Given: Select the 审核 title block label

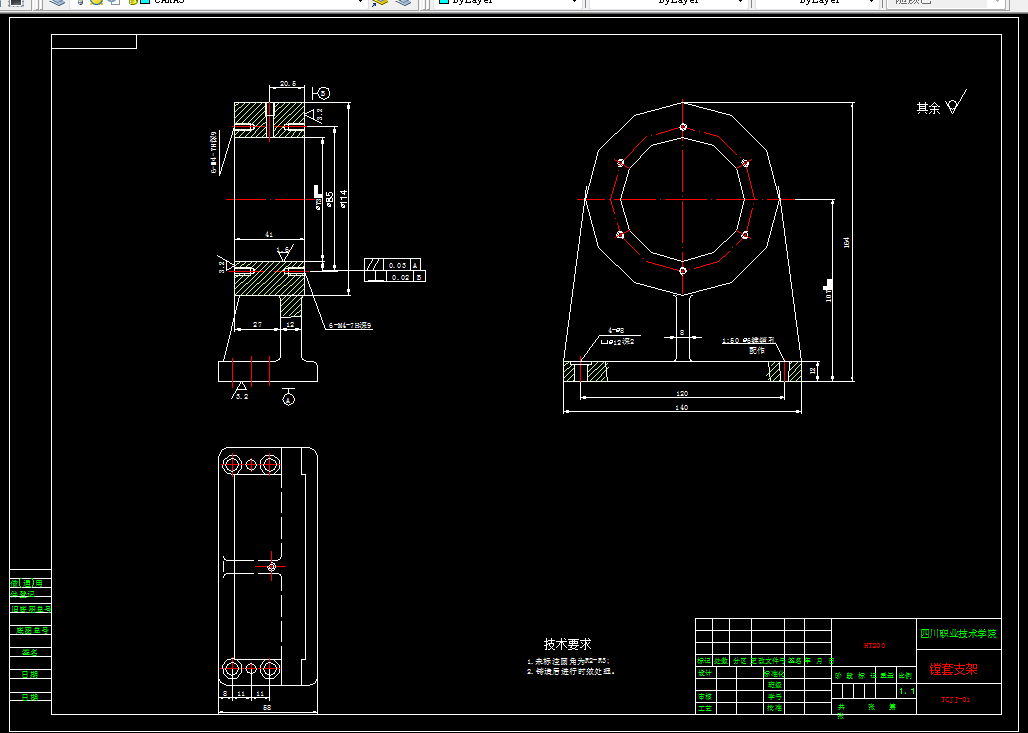Looking at the screenshot, I should coord(705,697).
